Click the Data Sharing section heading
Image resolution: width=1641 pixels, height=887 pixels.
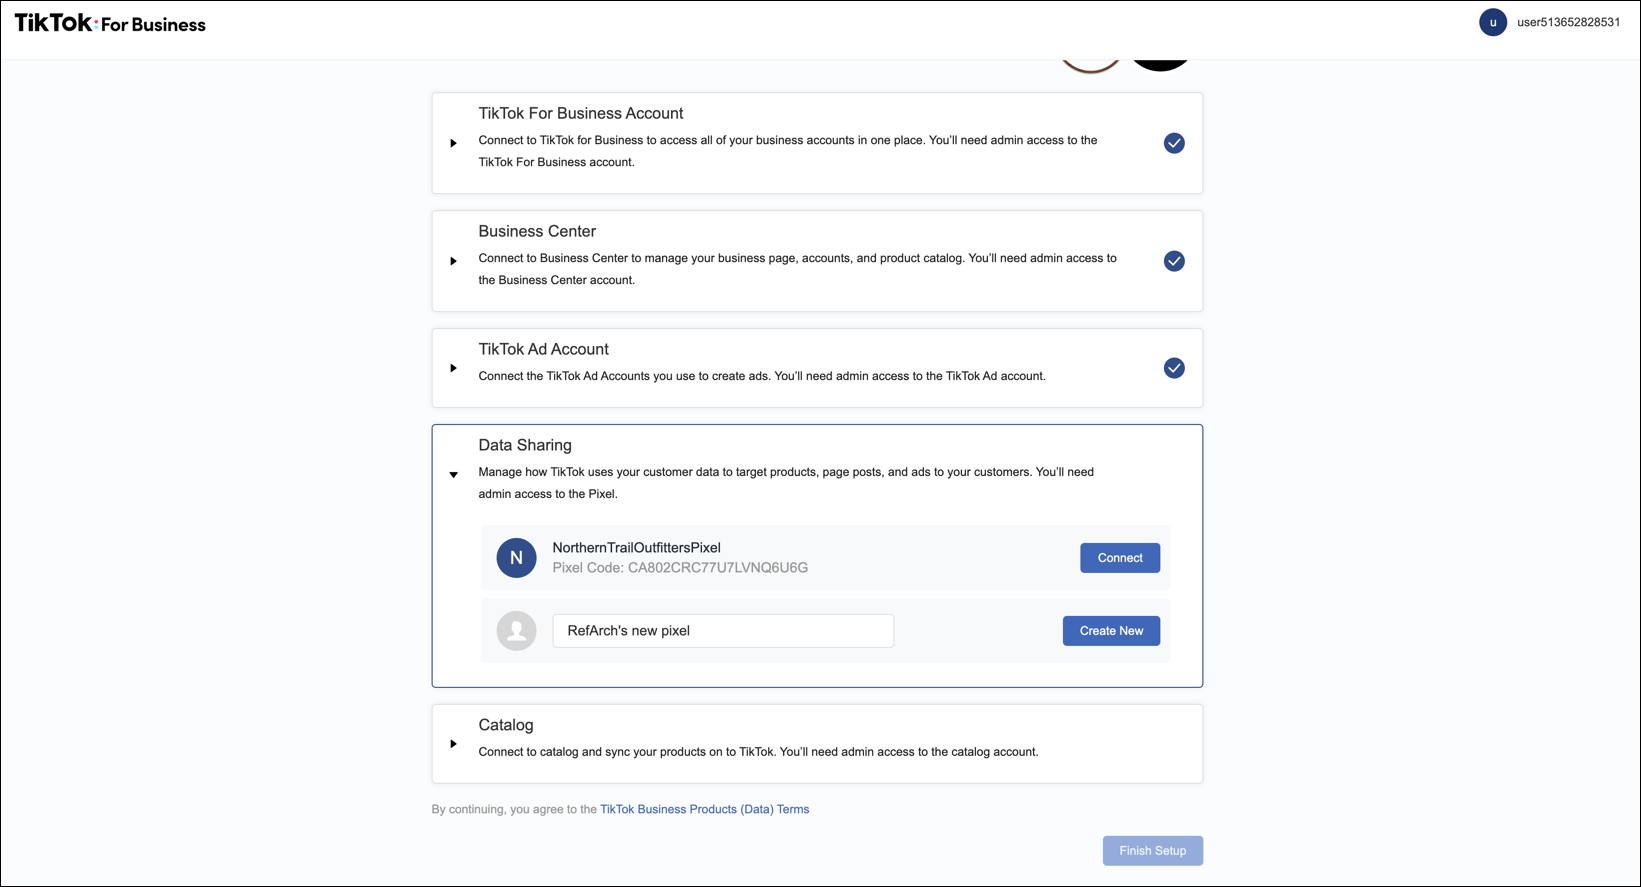tap(524, 445)
